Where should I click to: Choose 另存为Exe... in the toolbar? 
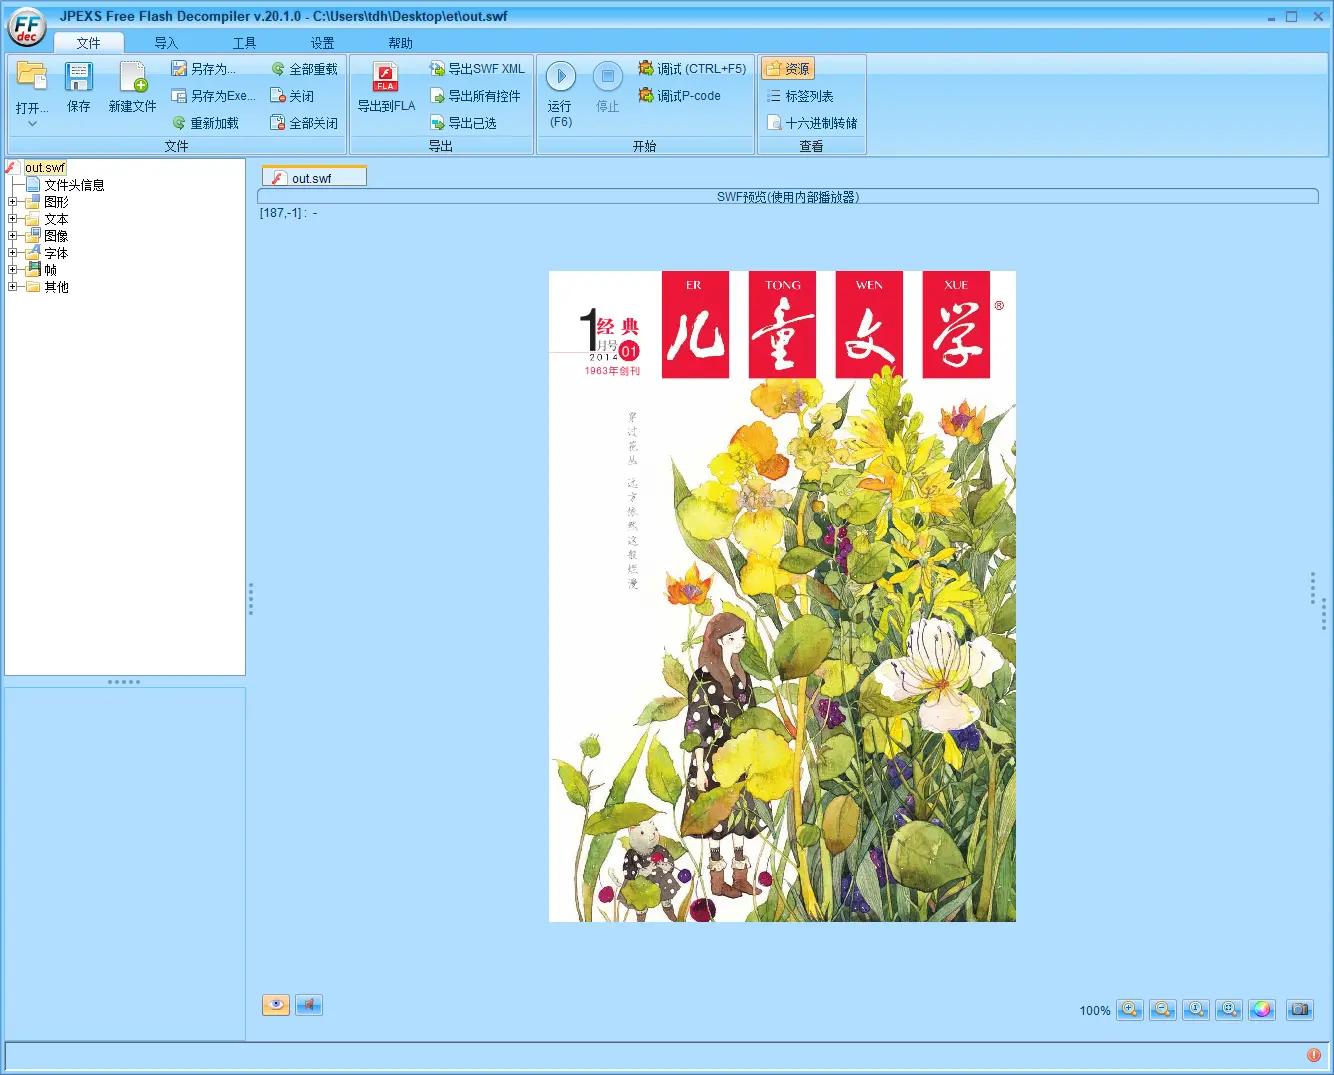point(214,96)
